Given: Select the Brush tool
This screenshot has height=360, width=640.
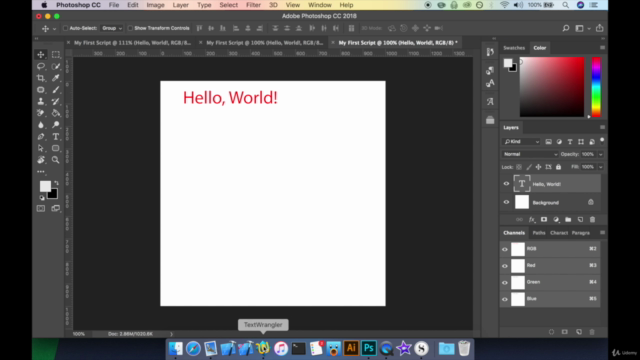Looking at the screenshot, I should point(56,89).
